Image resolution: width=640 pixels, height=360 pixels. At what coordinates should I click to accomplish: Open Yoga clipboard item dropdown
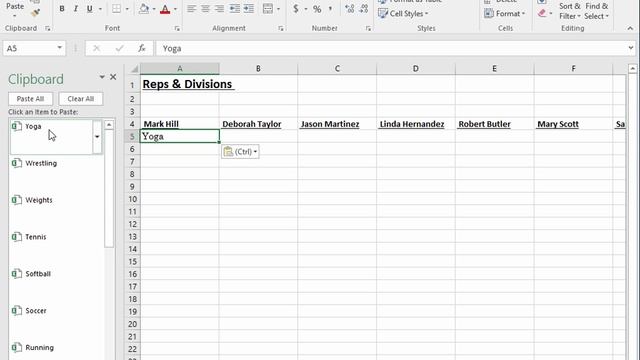[x=97, y=137]
